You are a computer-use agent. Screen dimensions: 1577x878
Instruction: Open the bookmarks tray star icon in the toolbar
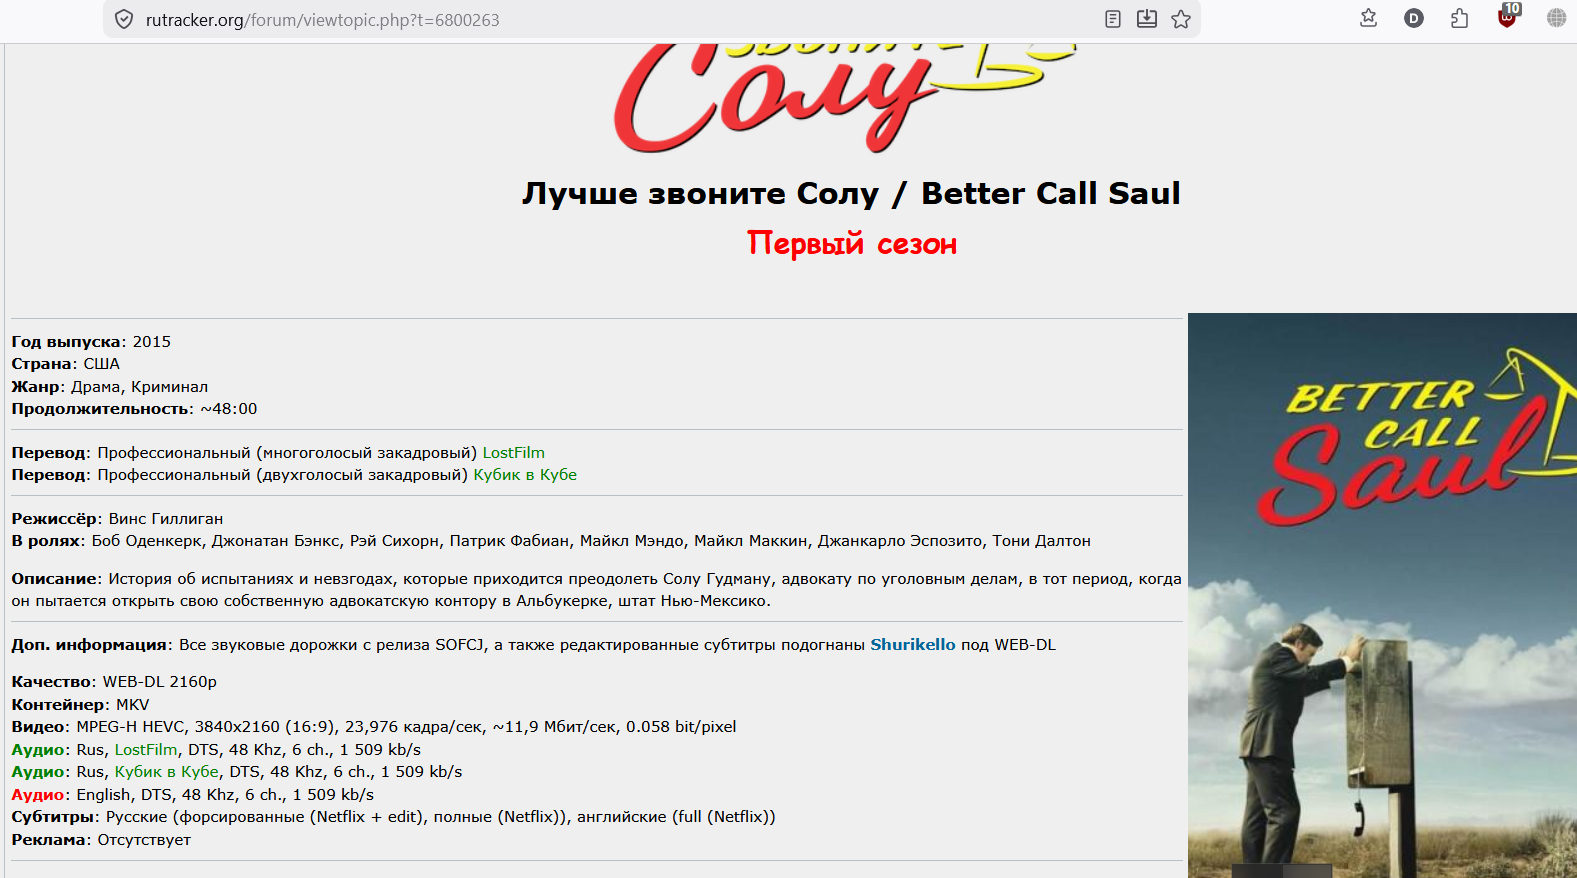point(1369,18)
